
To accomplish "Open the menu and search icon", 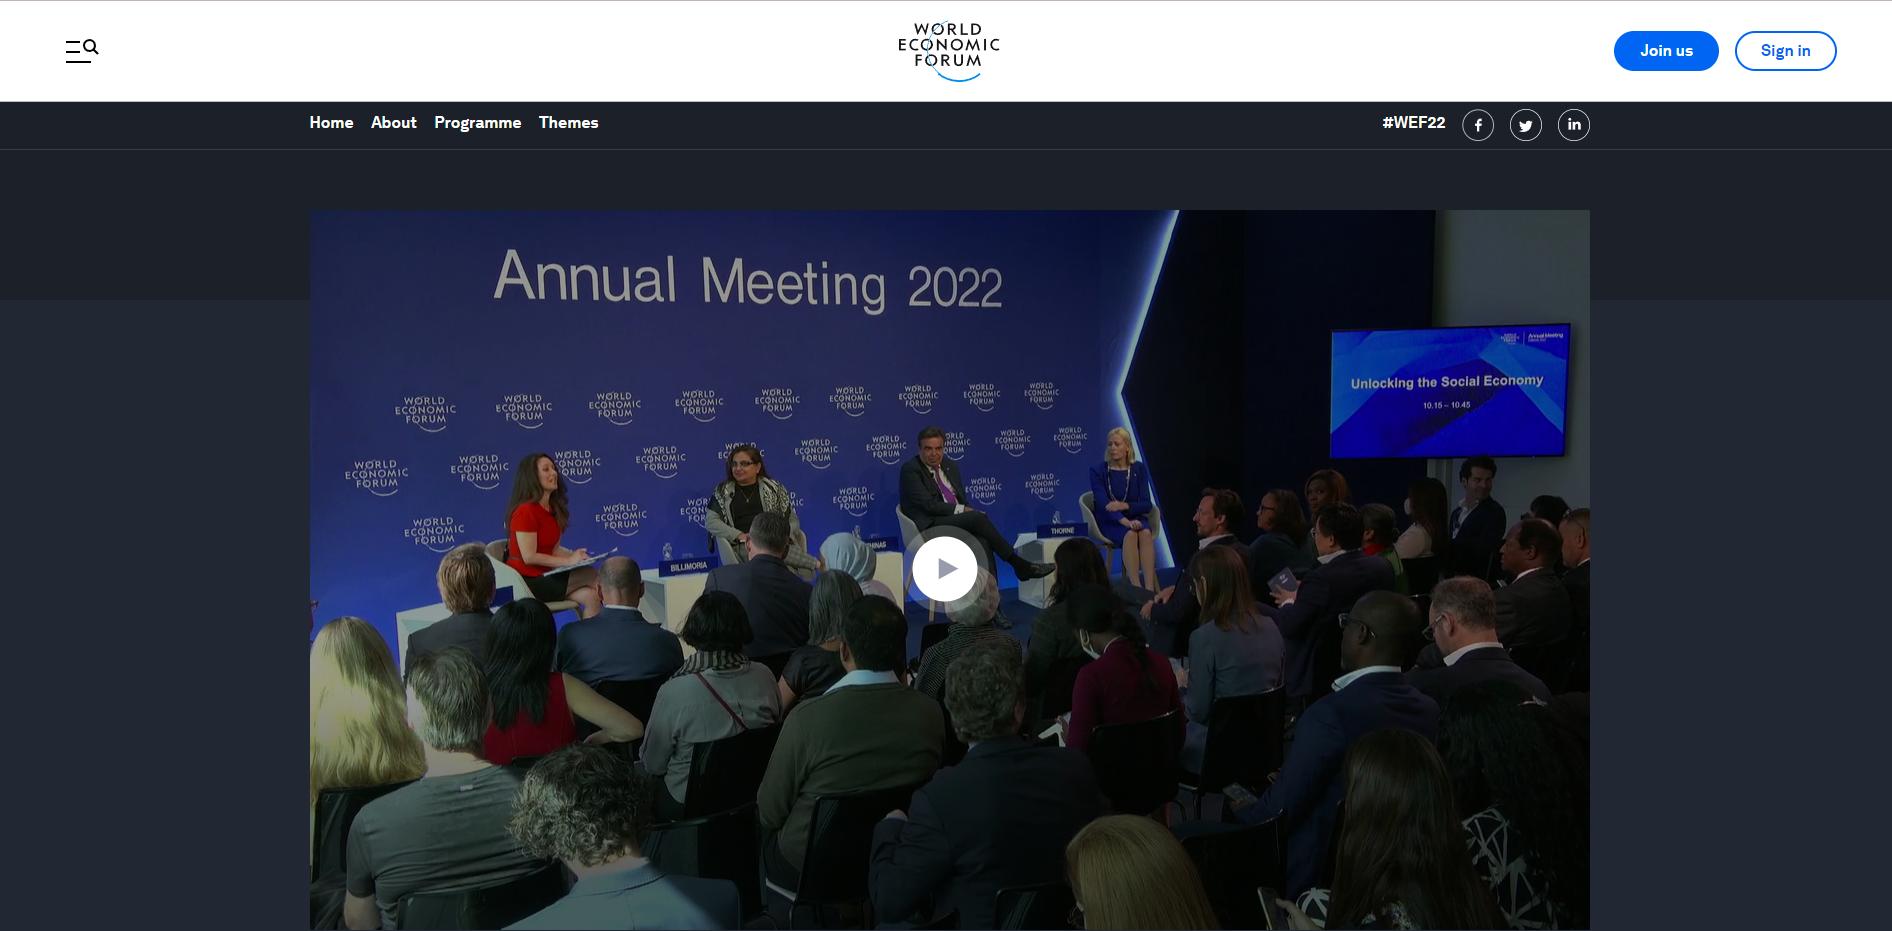I will (82, 51).
